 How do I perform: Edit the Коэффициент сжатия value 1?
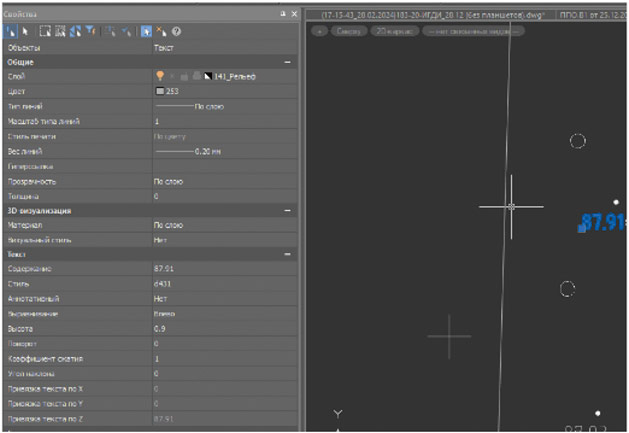point(225,359)
